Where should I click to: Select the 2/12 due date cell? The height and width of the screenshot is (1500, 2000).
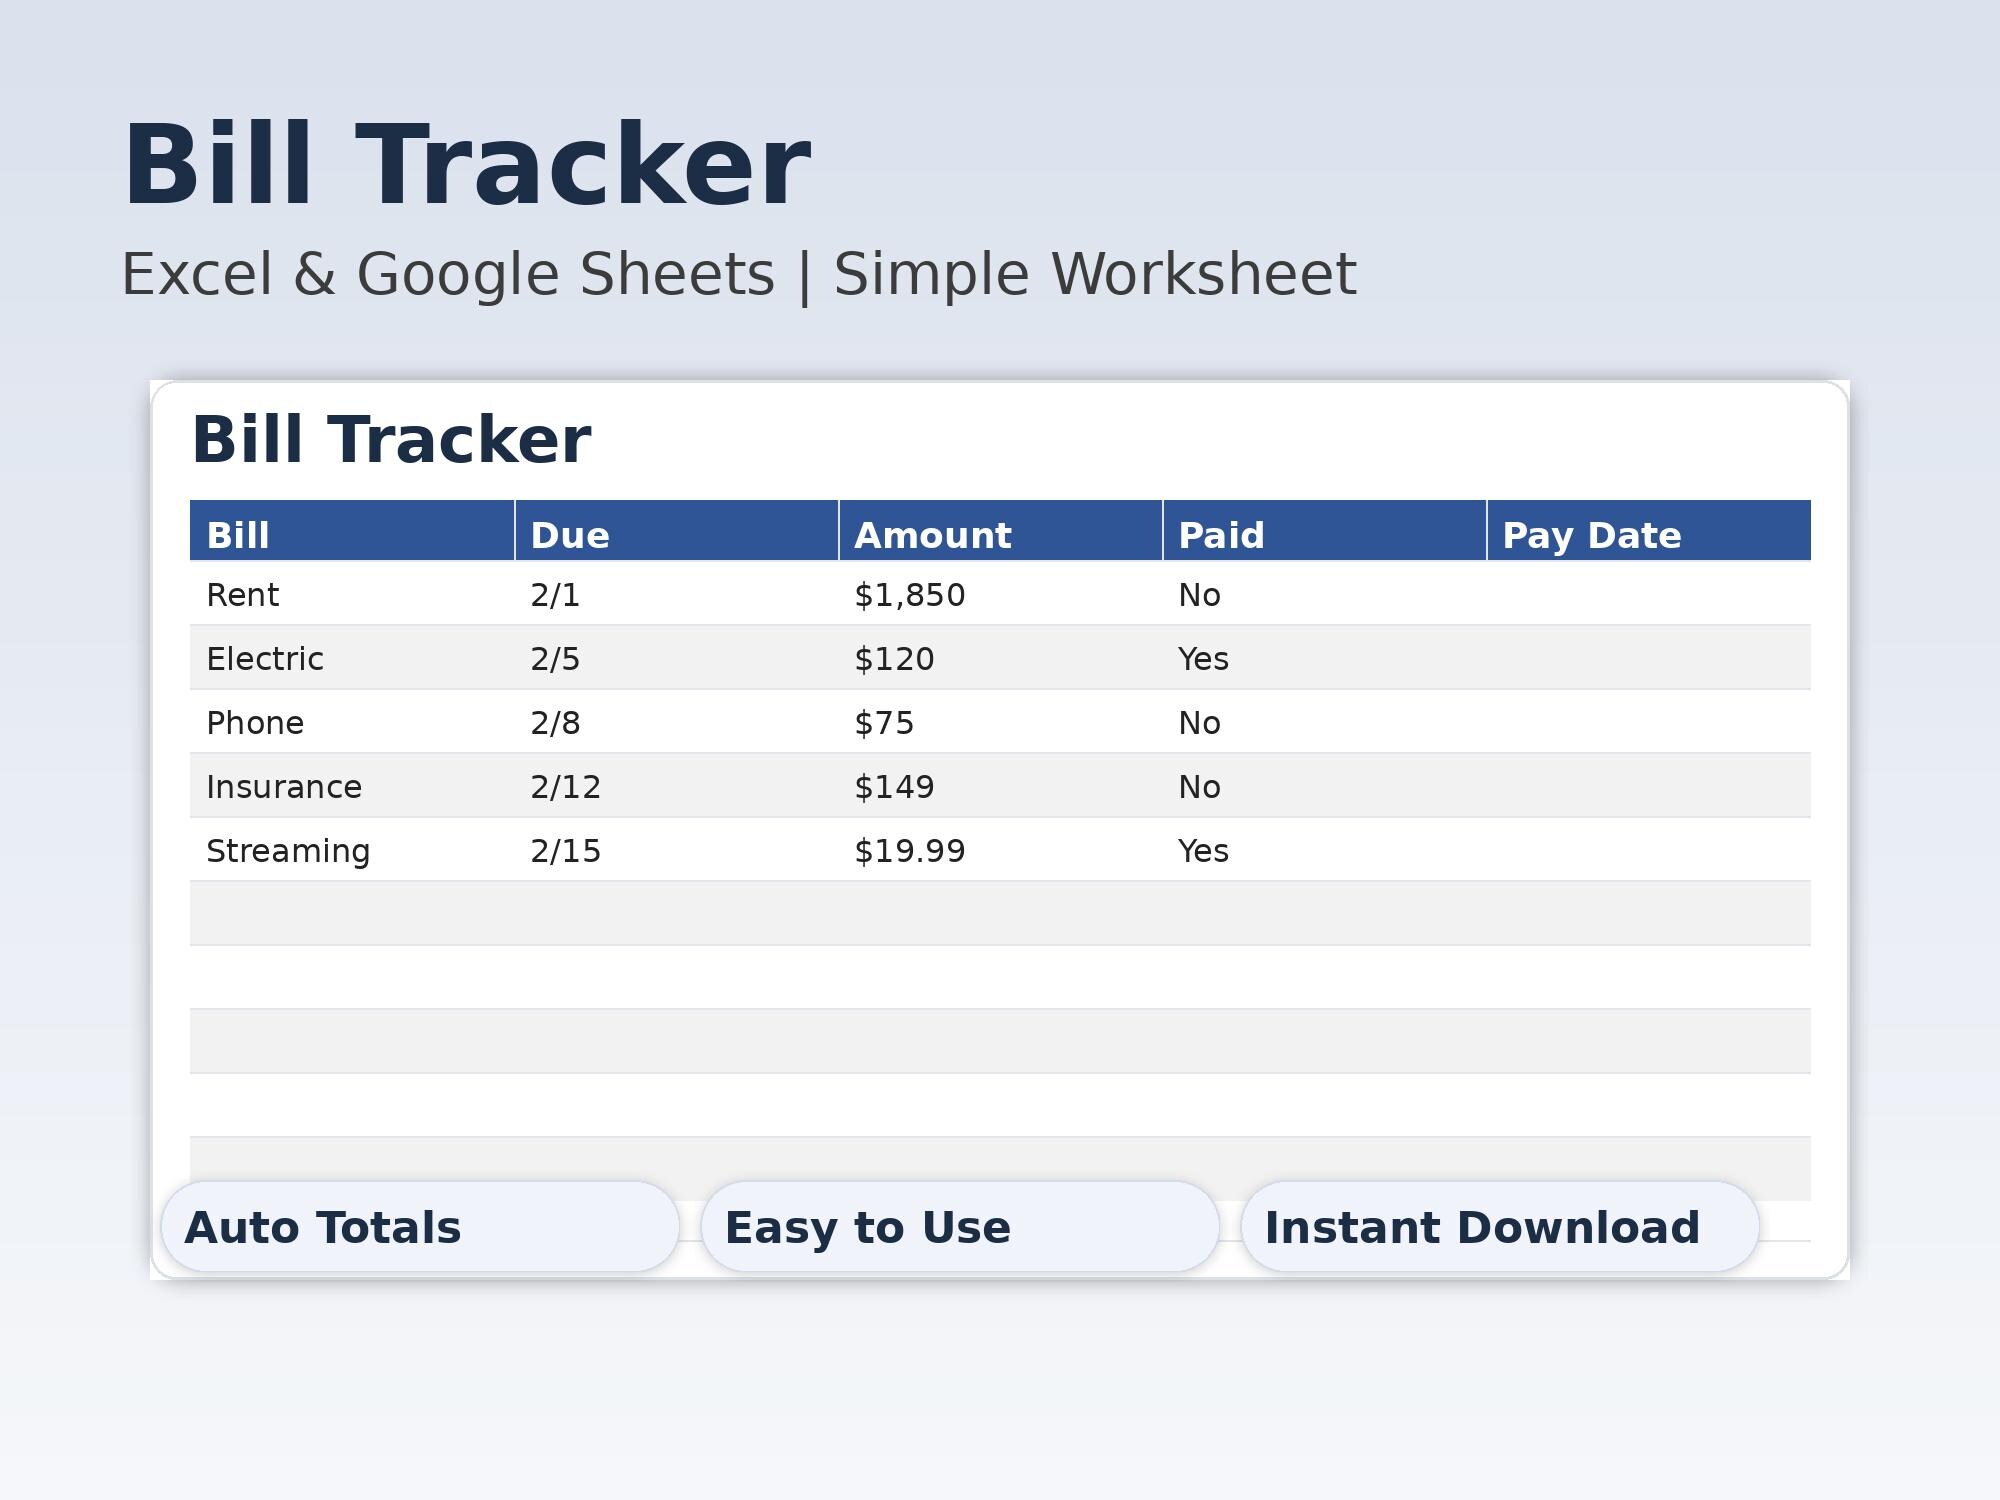676,786
